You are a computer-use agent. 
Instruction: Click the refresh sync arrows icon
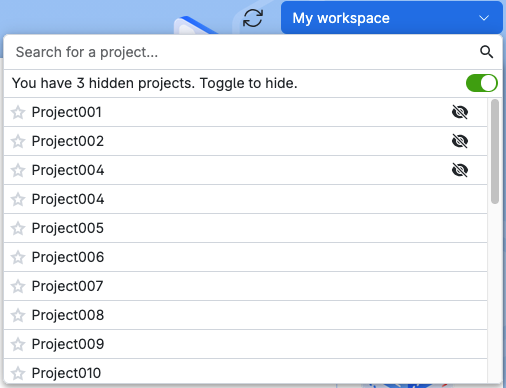tap(253, 18)
